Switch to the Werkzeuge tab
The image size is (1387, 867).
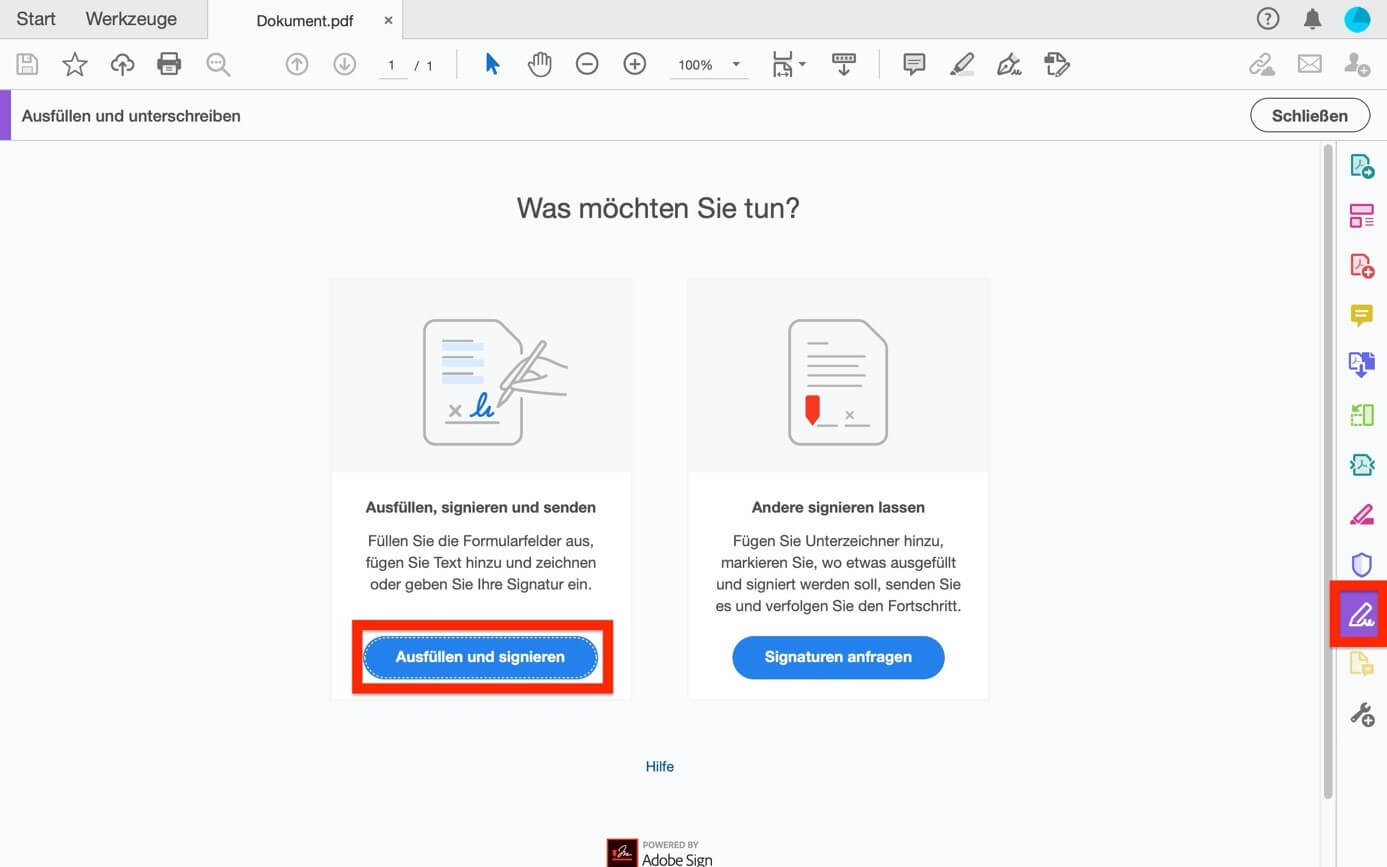point(131,19)
